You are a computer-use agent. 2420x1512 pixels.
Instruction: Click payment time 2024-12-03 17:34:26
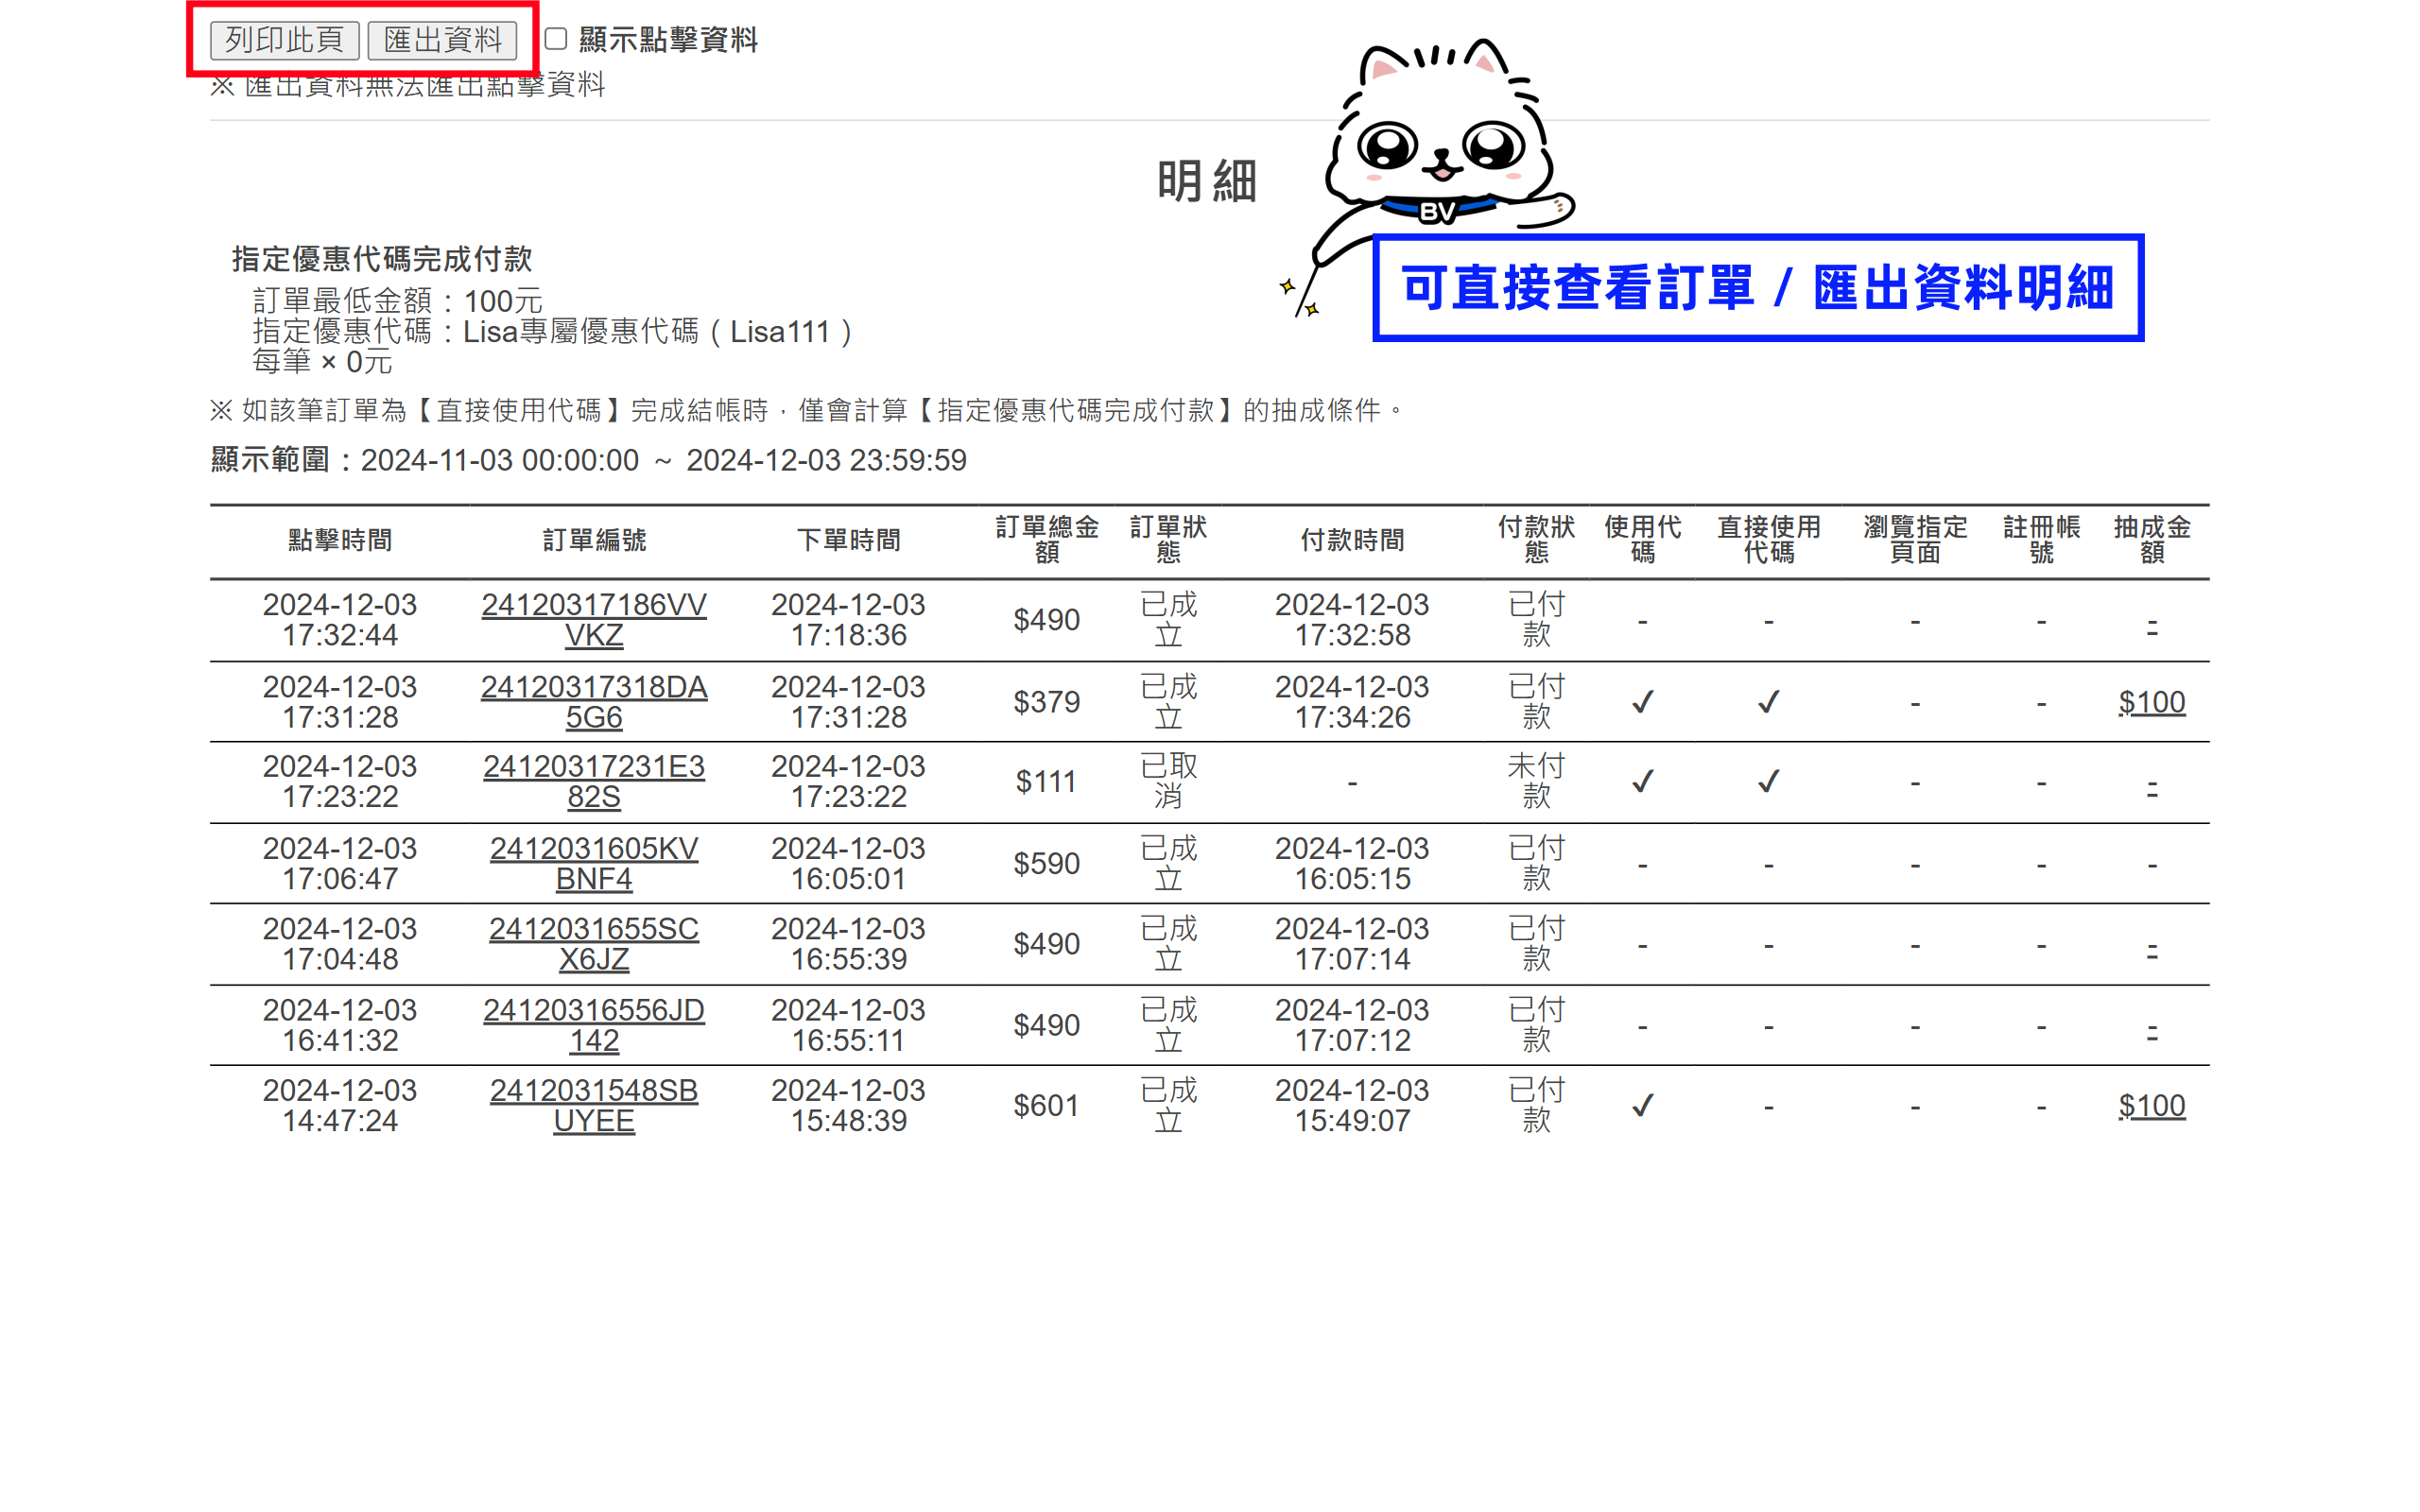(x=1352, y=702)
